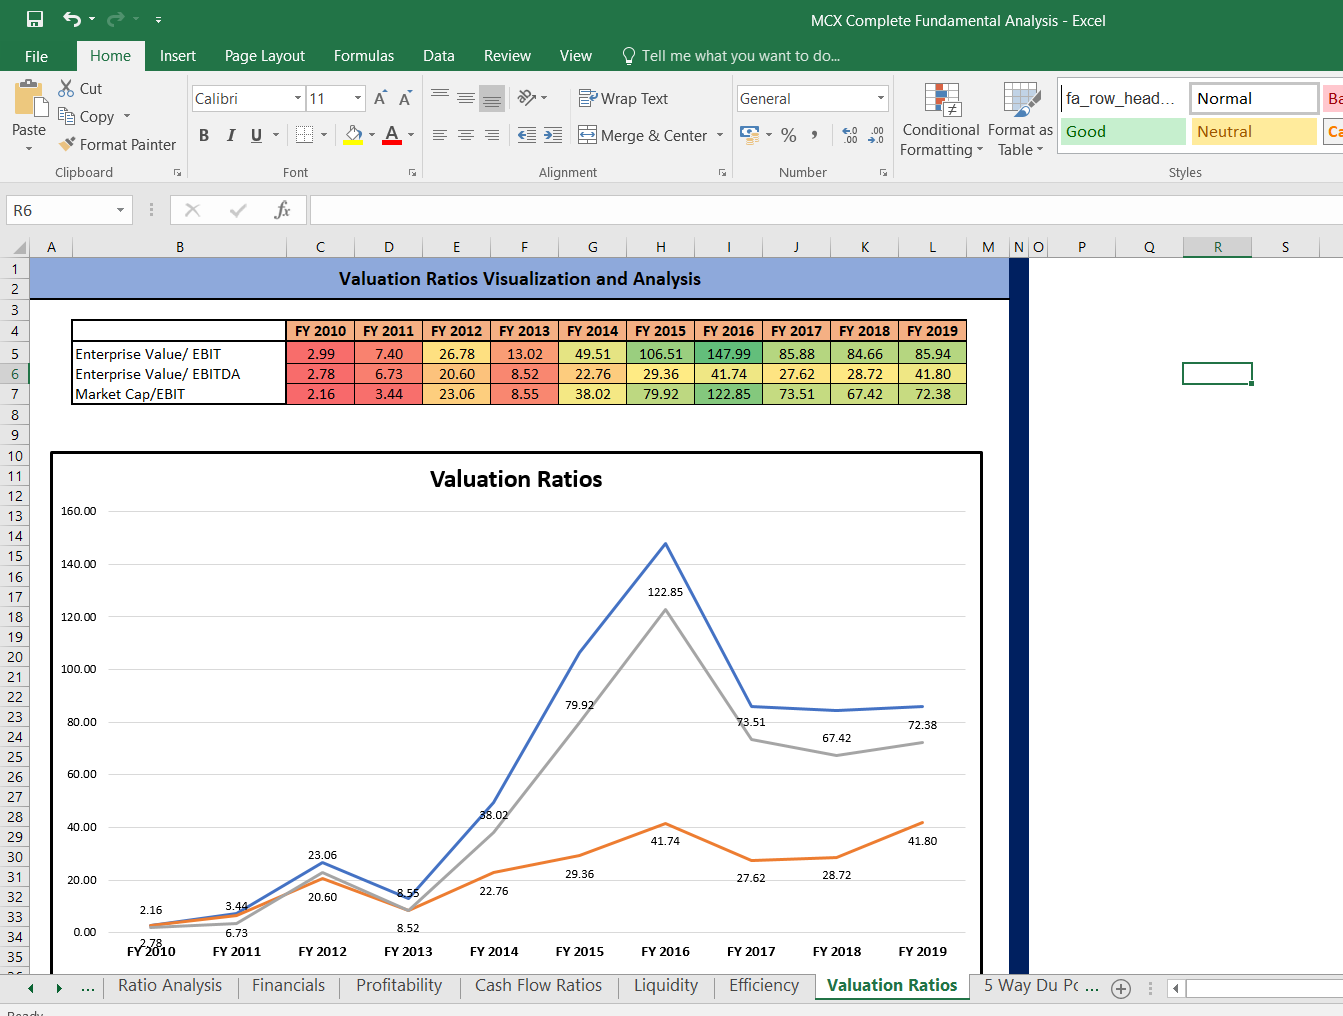Open the Merge & Center dropdown arrow

(720, 135)
